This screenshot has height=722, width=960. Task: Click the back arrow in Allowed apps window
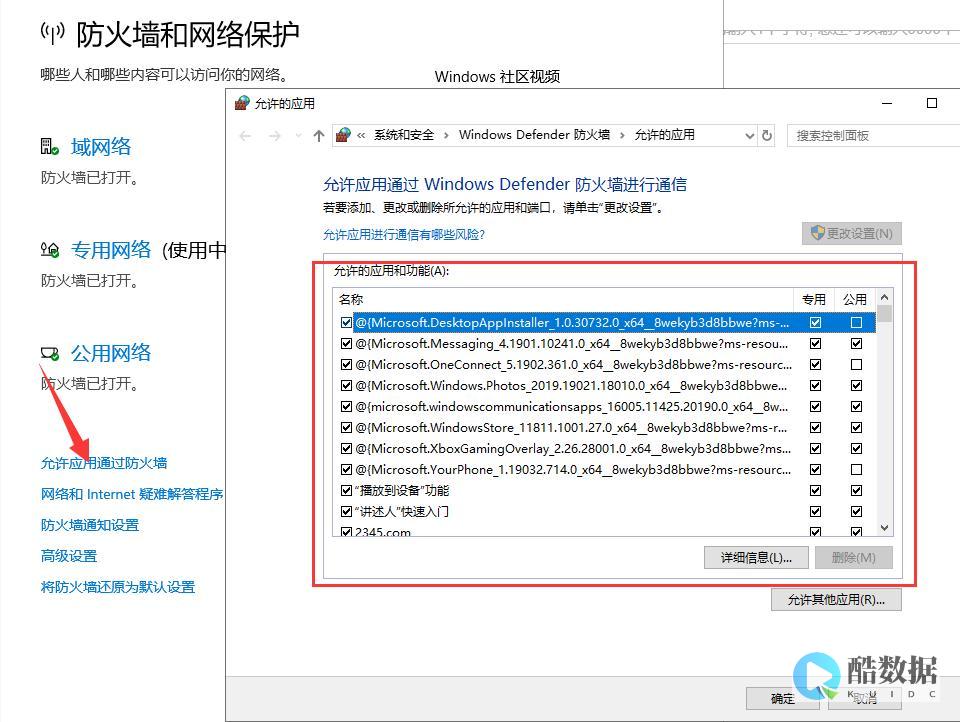[246, 136]
